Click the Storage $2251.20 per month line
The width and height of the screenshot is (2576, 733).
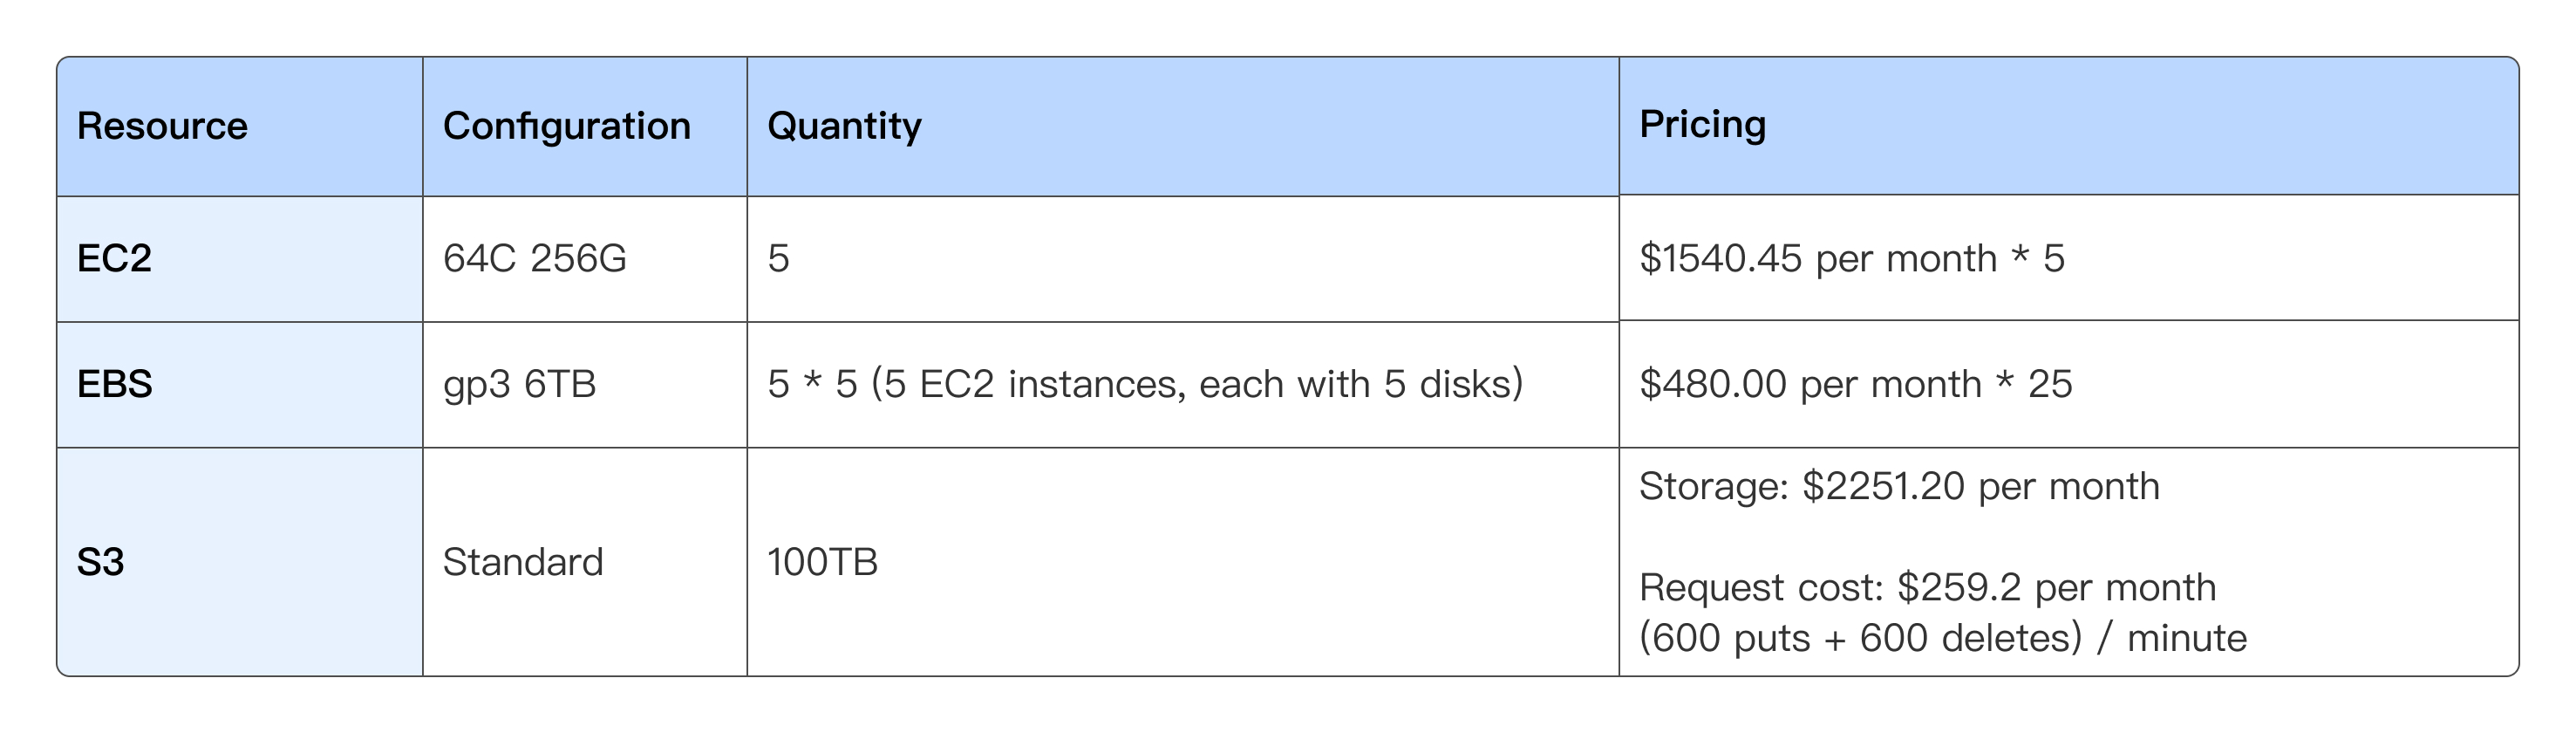coord(1898,486)
